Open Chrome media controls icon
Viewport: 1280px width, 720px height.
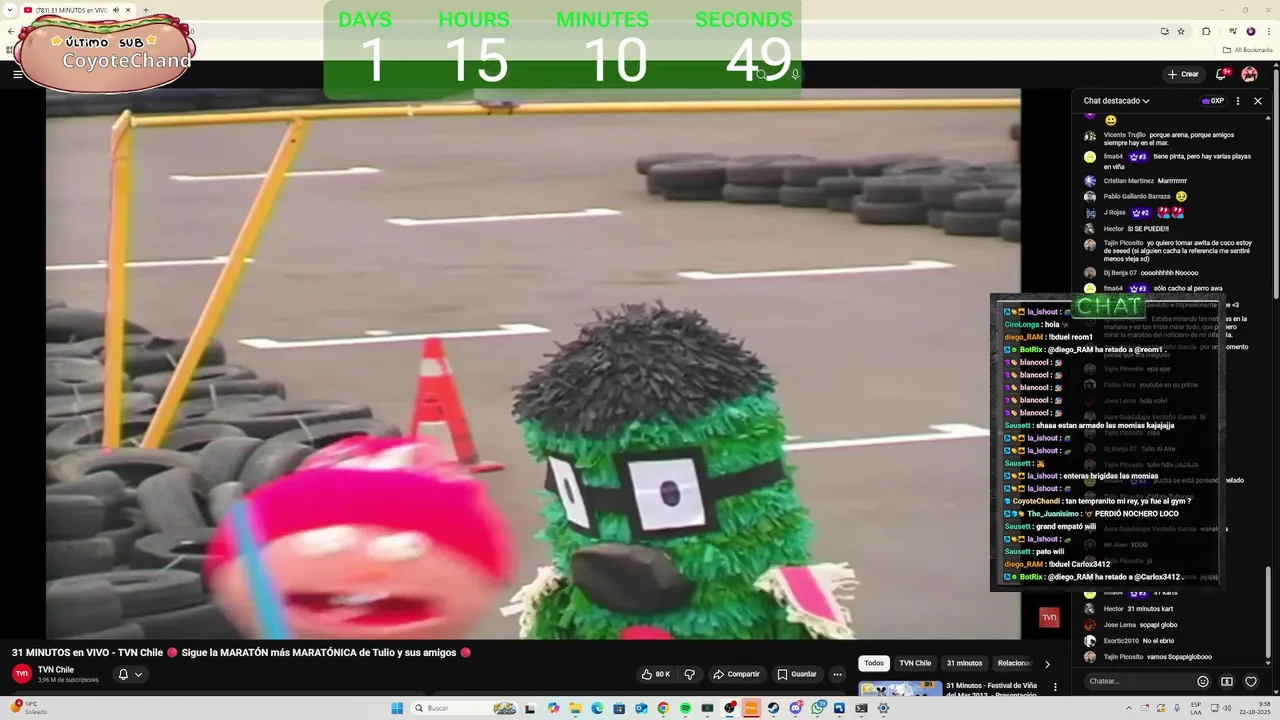[1232, 31]
